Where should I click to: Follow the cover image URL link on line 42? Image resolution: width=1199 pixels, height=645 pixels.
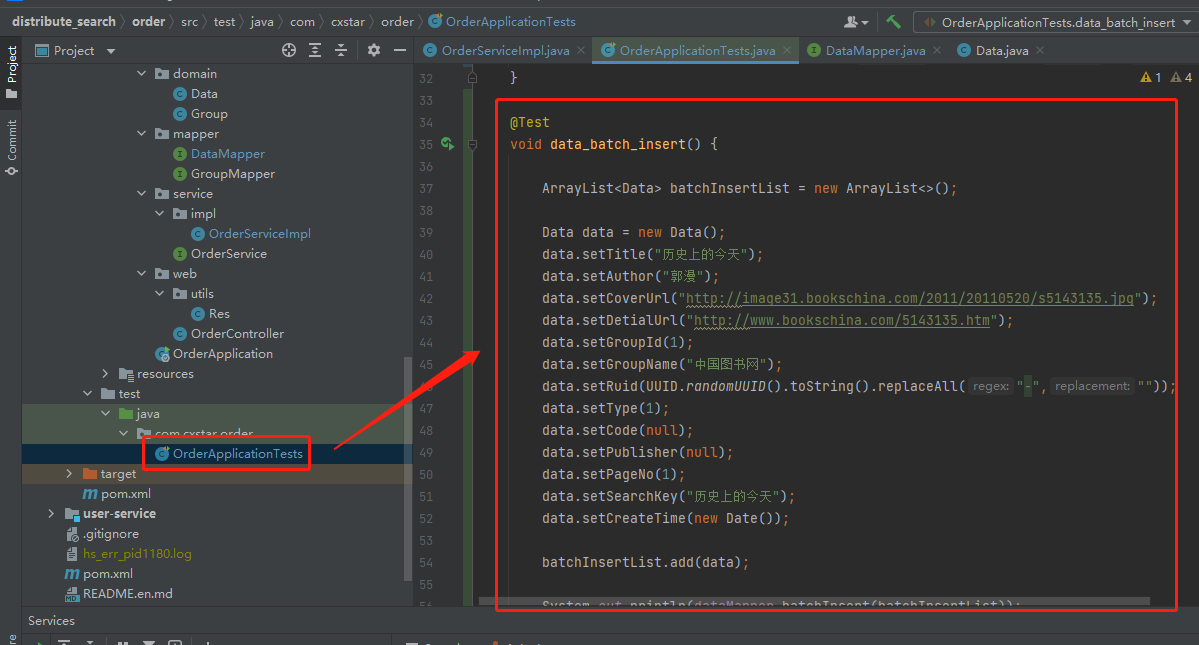pos(909,298)
